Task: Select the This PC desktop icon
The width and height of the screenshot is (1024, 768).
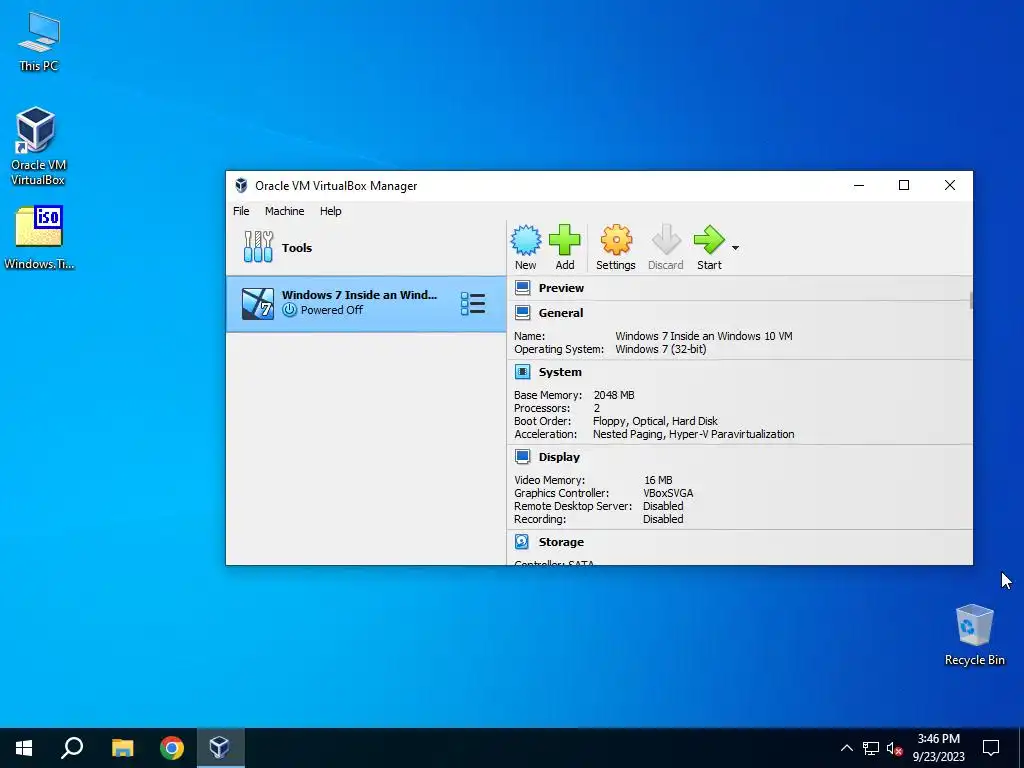Action: [39, 42]
